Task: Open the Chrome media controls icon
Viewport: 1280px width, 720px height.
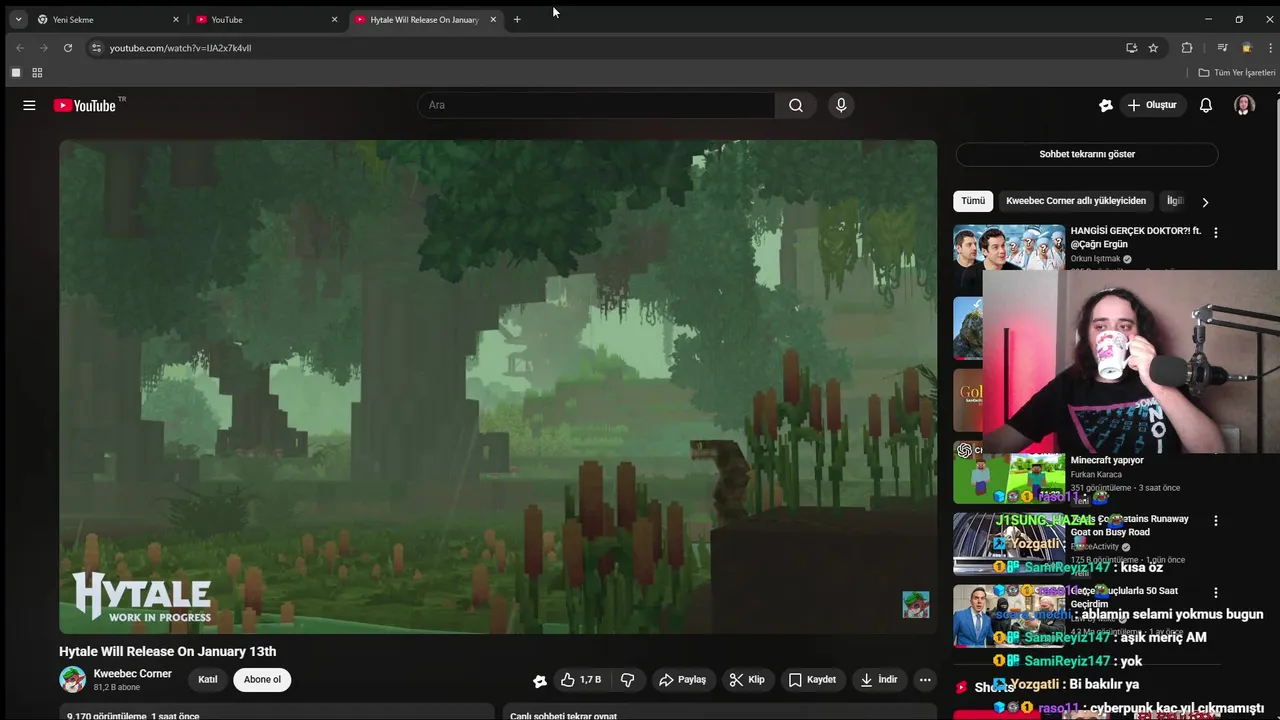Action: (x=1222, y=47)
